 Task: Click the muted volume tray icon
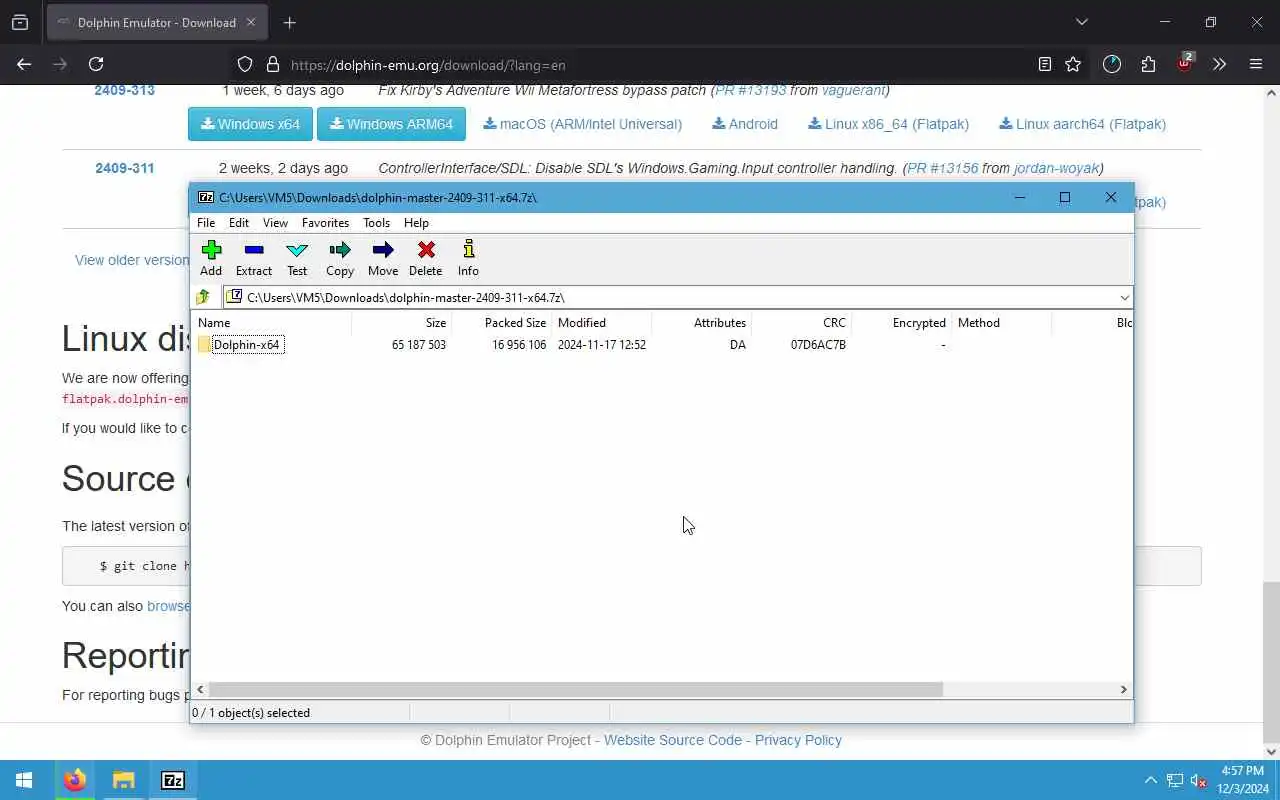point(1198,780)
